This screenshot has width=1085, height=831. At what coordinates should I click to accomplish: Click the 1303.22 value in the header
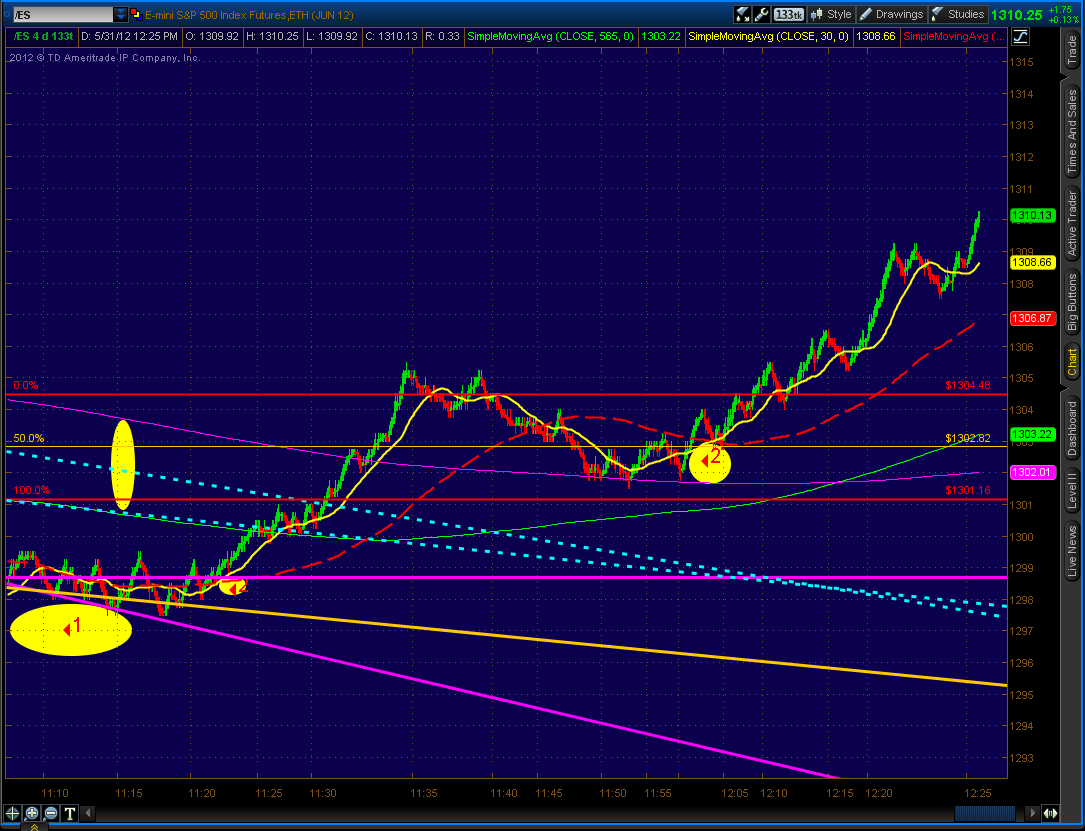coord(661,36)
